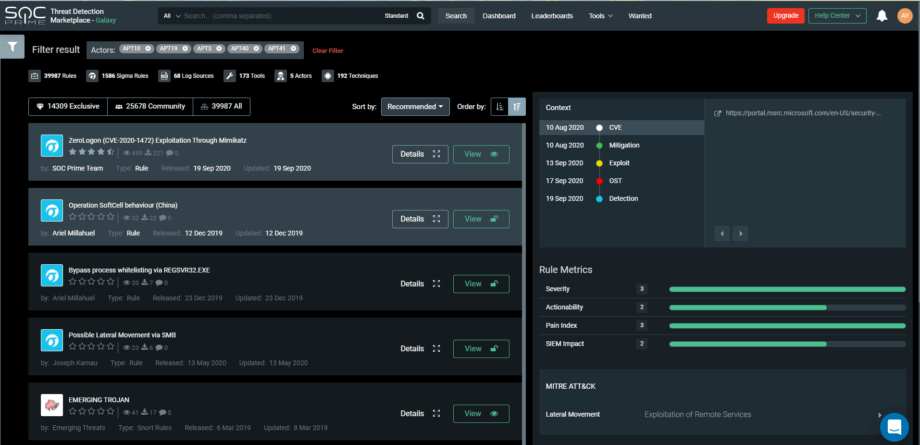
Task: Select ascending order icon
Action: 499,107
